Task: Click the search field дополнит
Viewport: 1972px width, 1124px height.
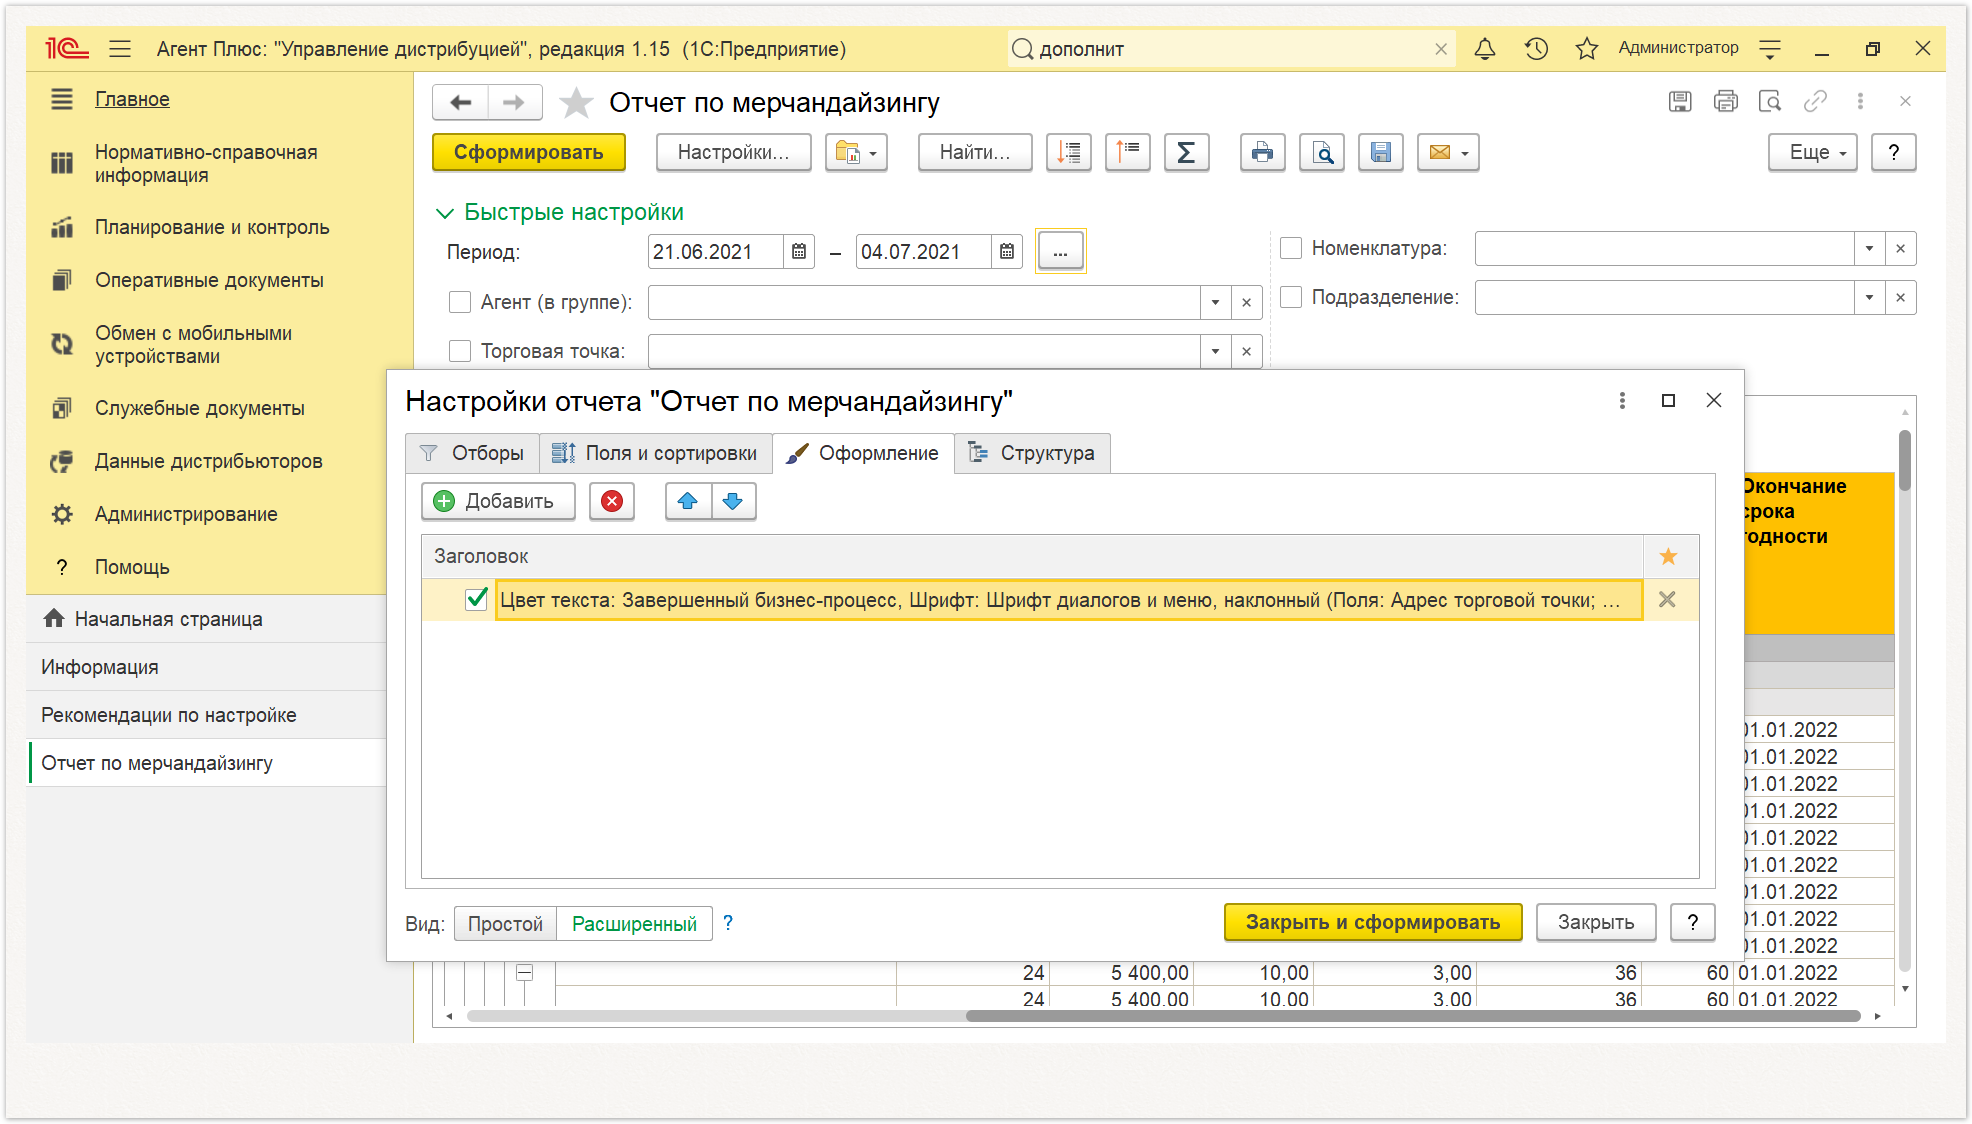Action: click(x=1230, y=49)
